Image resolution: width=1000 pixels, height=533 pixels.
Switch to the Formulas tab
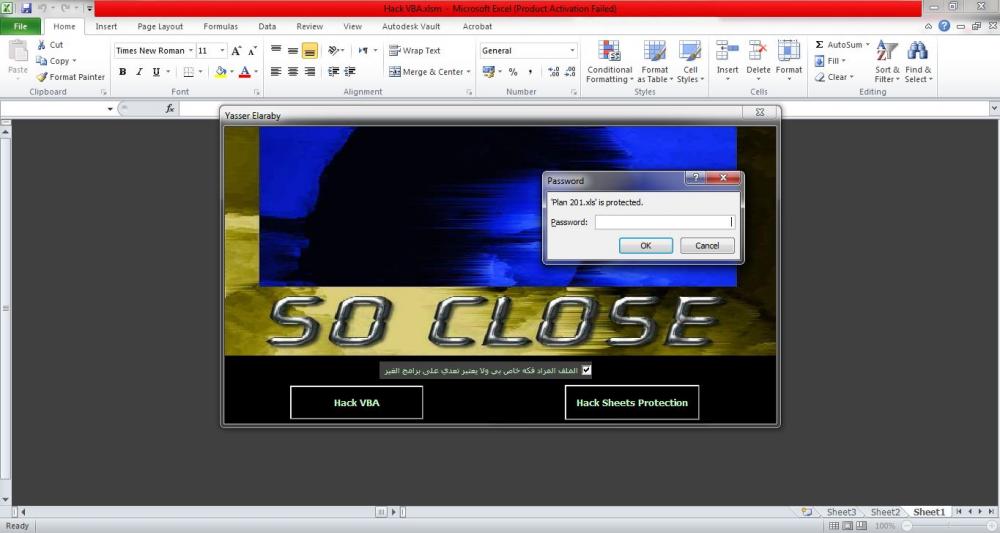click(221, 26)
